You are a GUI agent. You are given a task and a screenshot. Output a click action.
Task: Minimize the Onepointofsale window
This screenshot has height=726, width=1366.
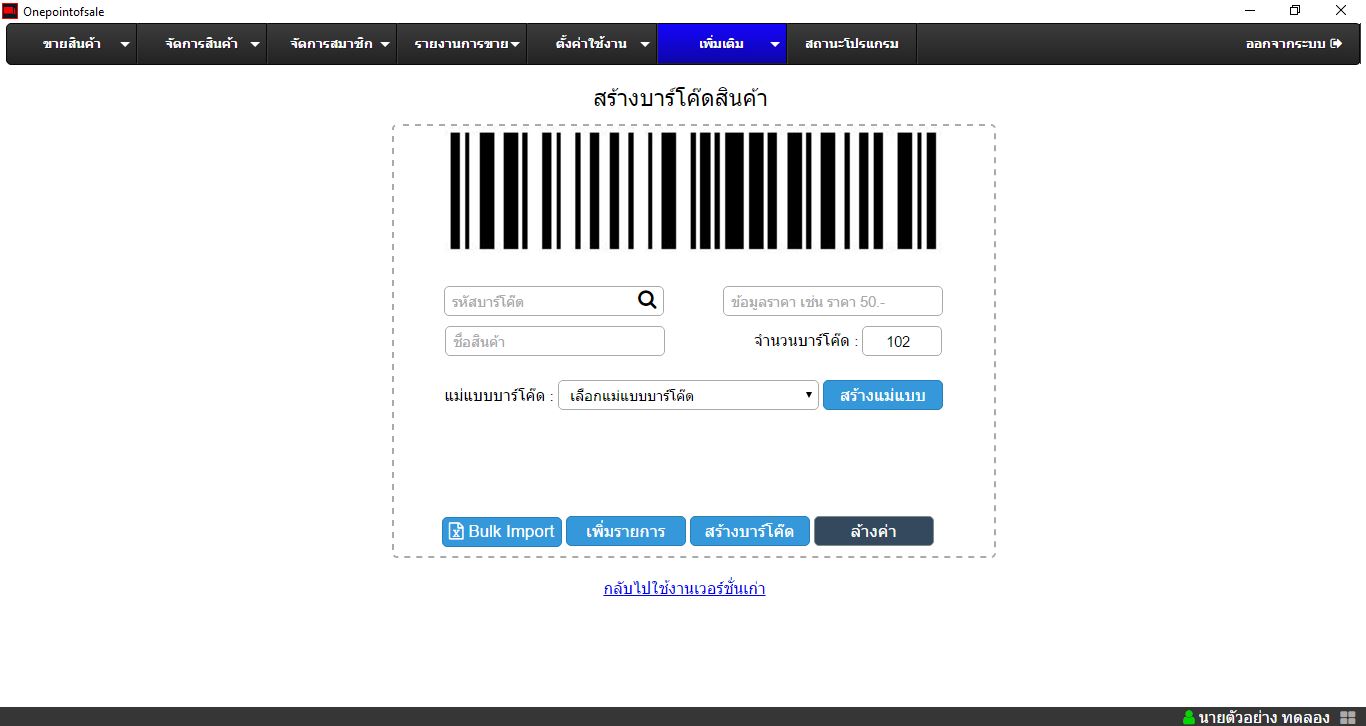click(1250, 11)
